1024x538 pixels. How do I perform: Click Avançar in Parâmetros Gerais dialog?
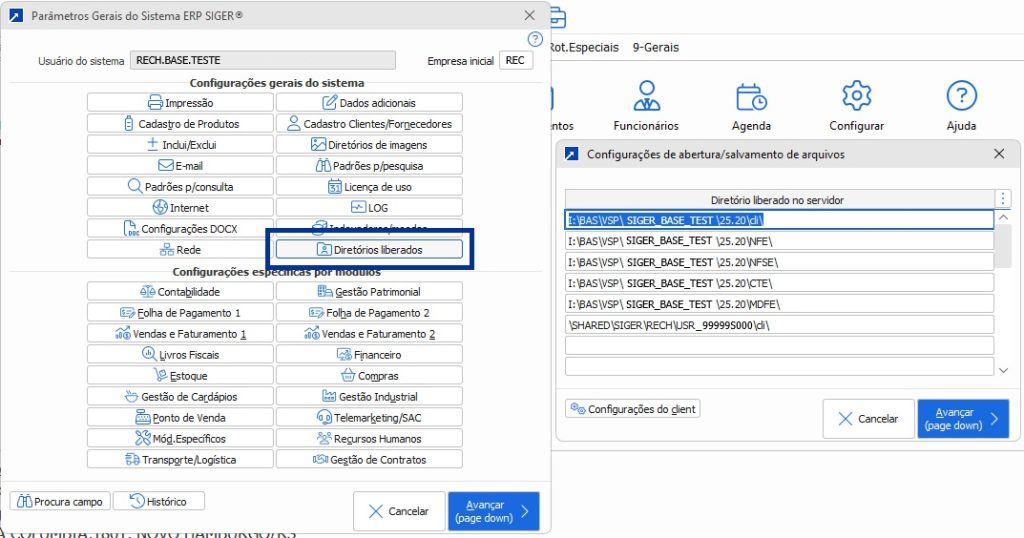pyautogui.click(x=494, y=511)
